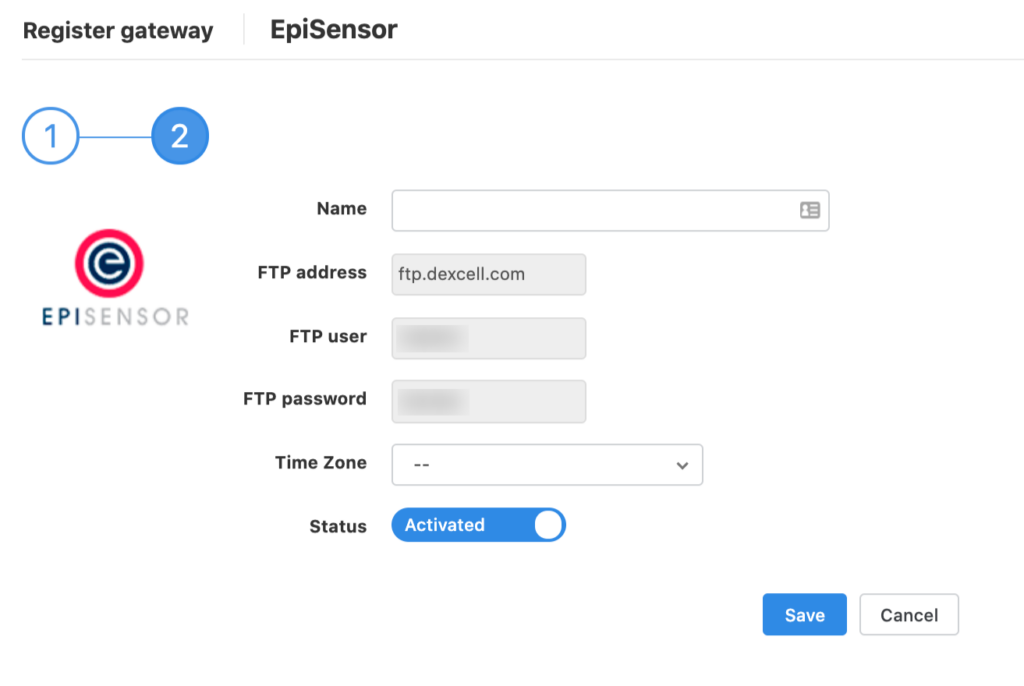Click the FTP address label text
1024x686 pixels.
click(312, 272)
